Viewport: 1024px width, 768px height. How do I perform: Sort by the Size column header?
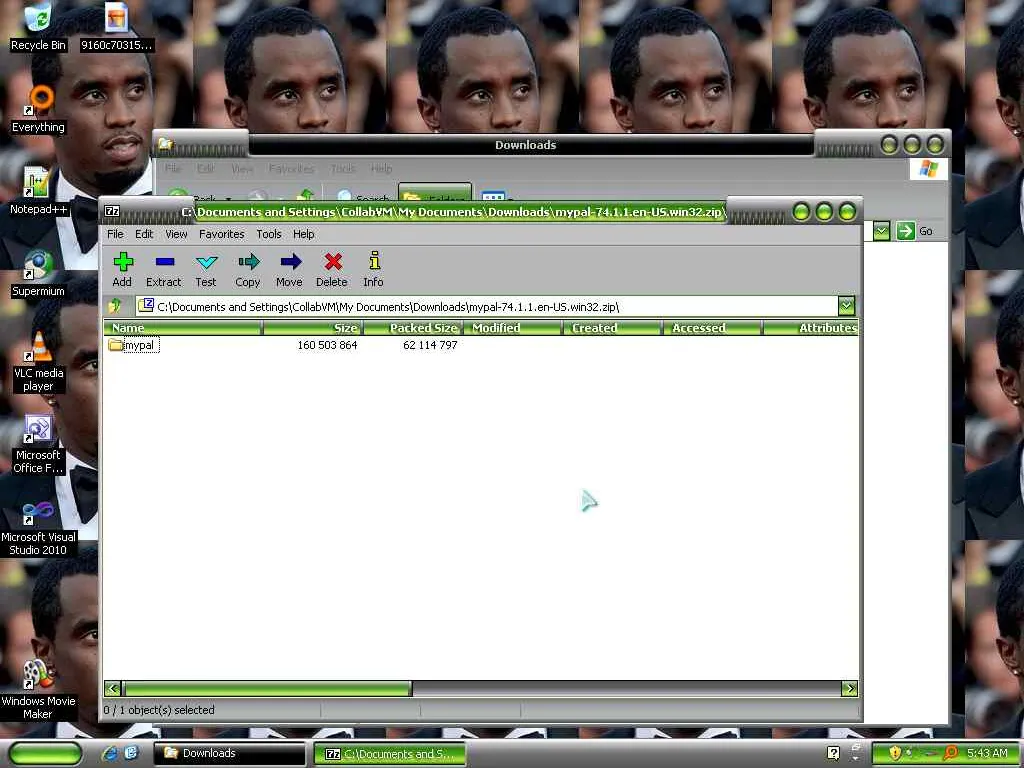pos(312,328)
